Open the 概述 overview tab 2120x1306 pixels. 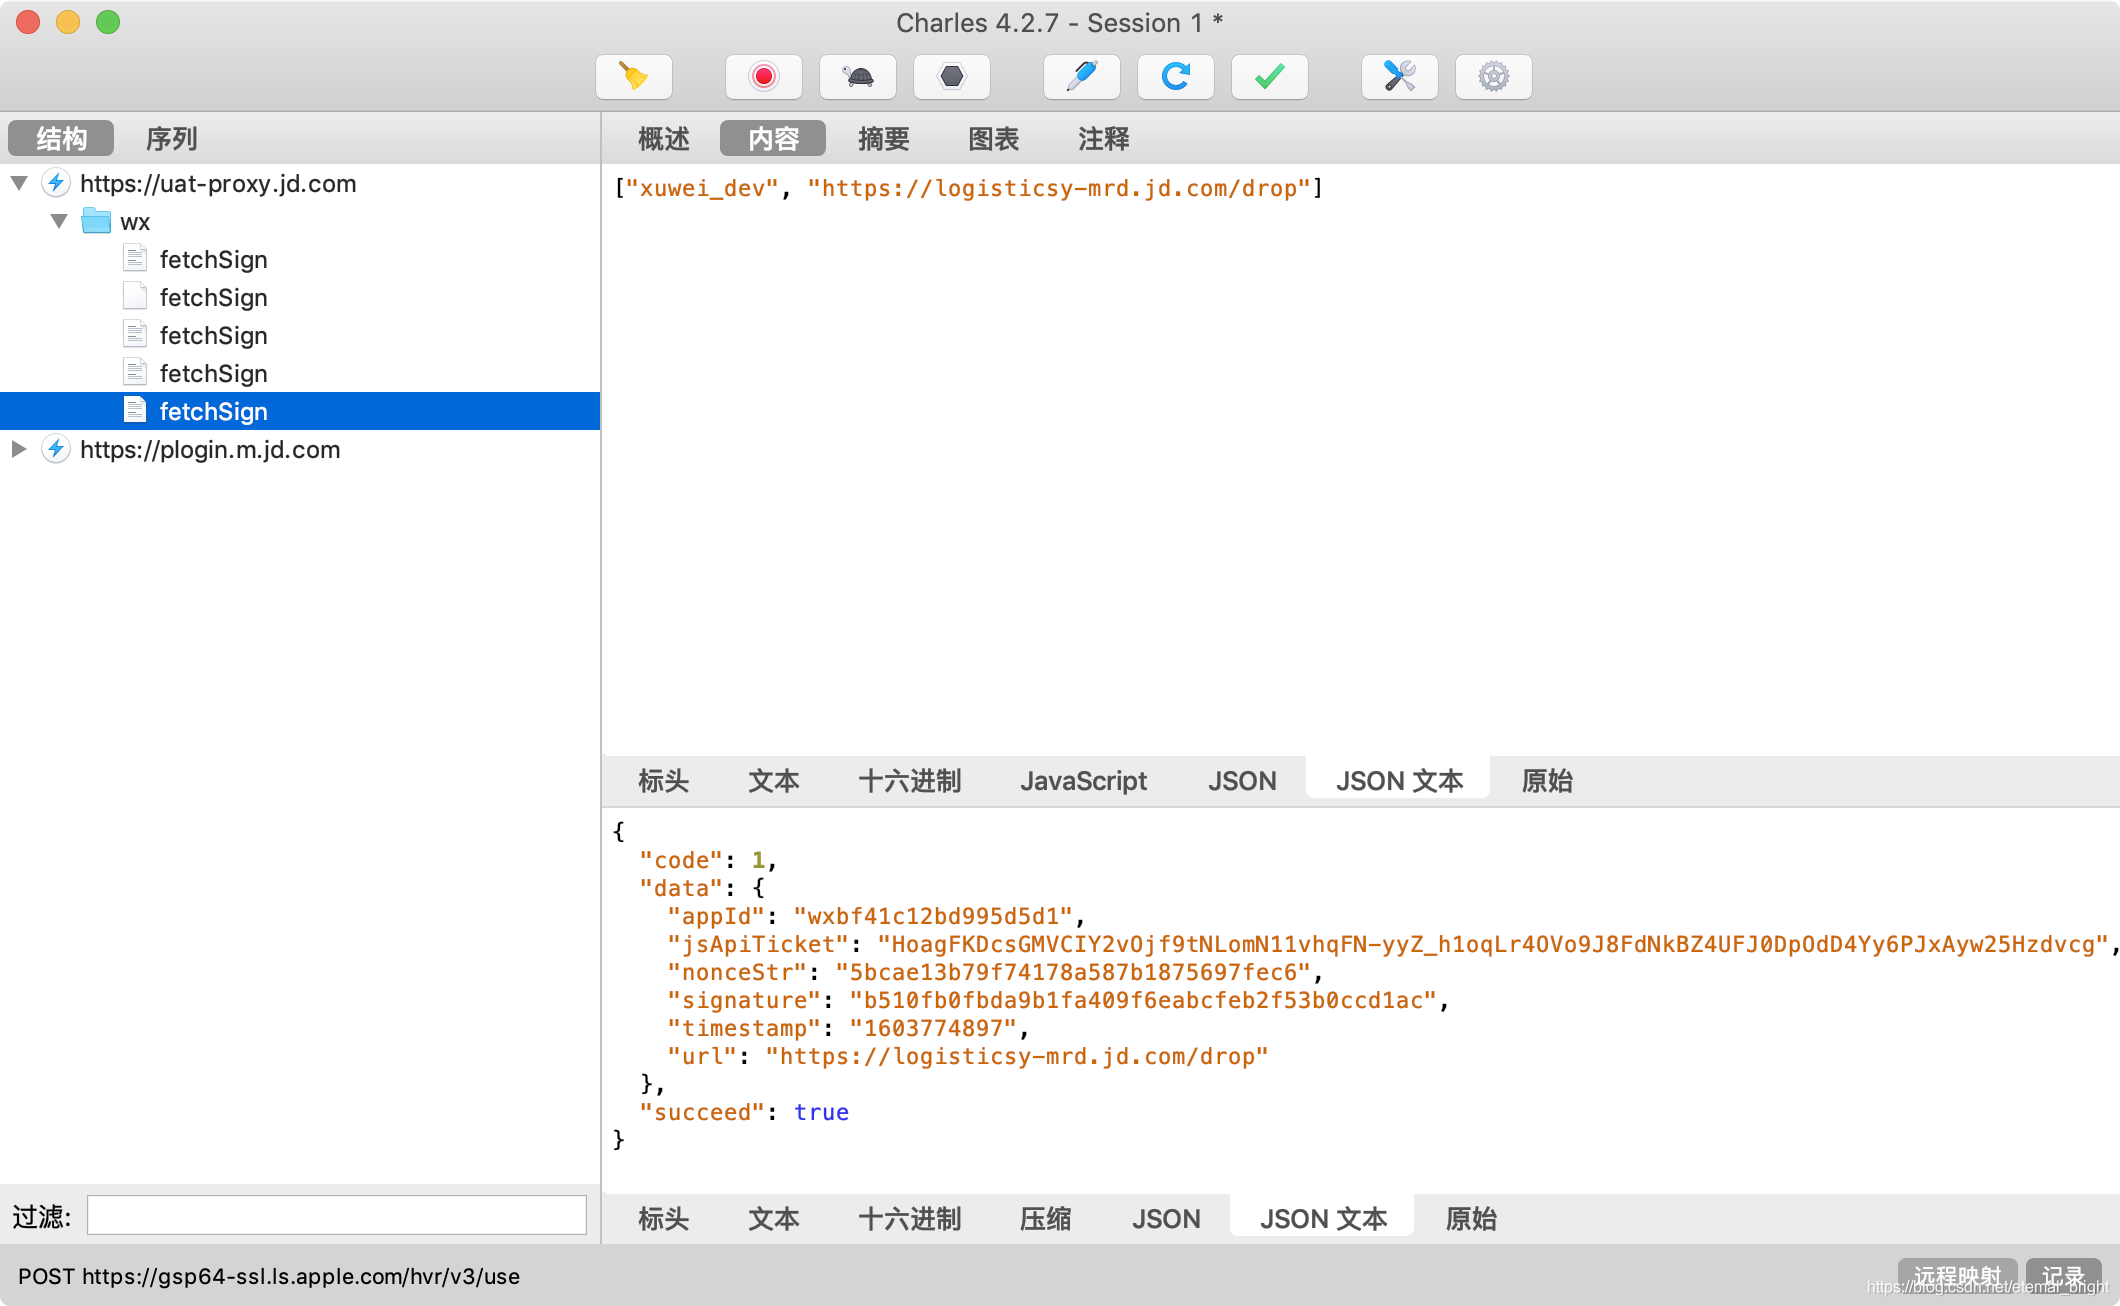point(664,138)
